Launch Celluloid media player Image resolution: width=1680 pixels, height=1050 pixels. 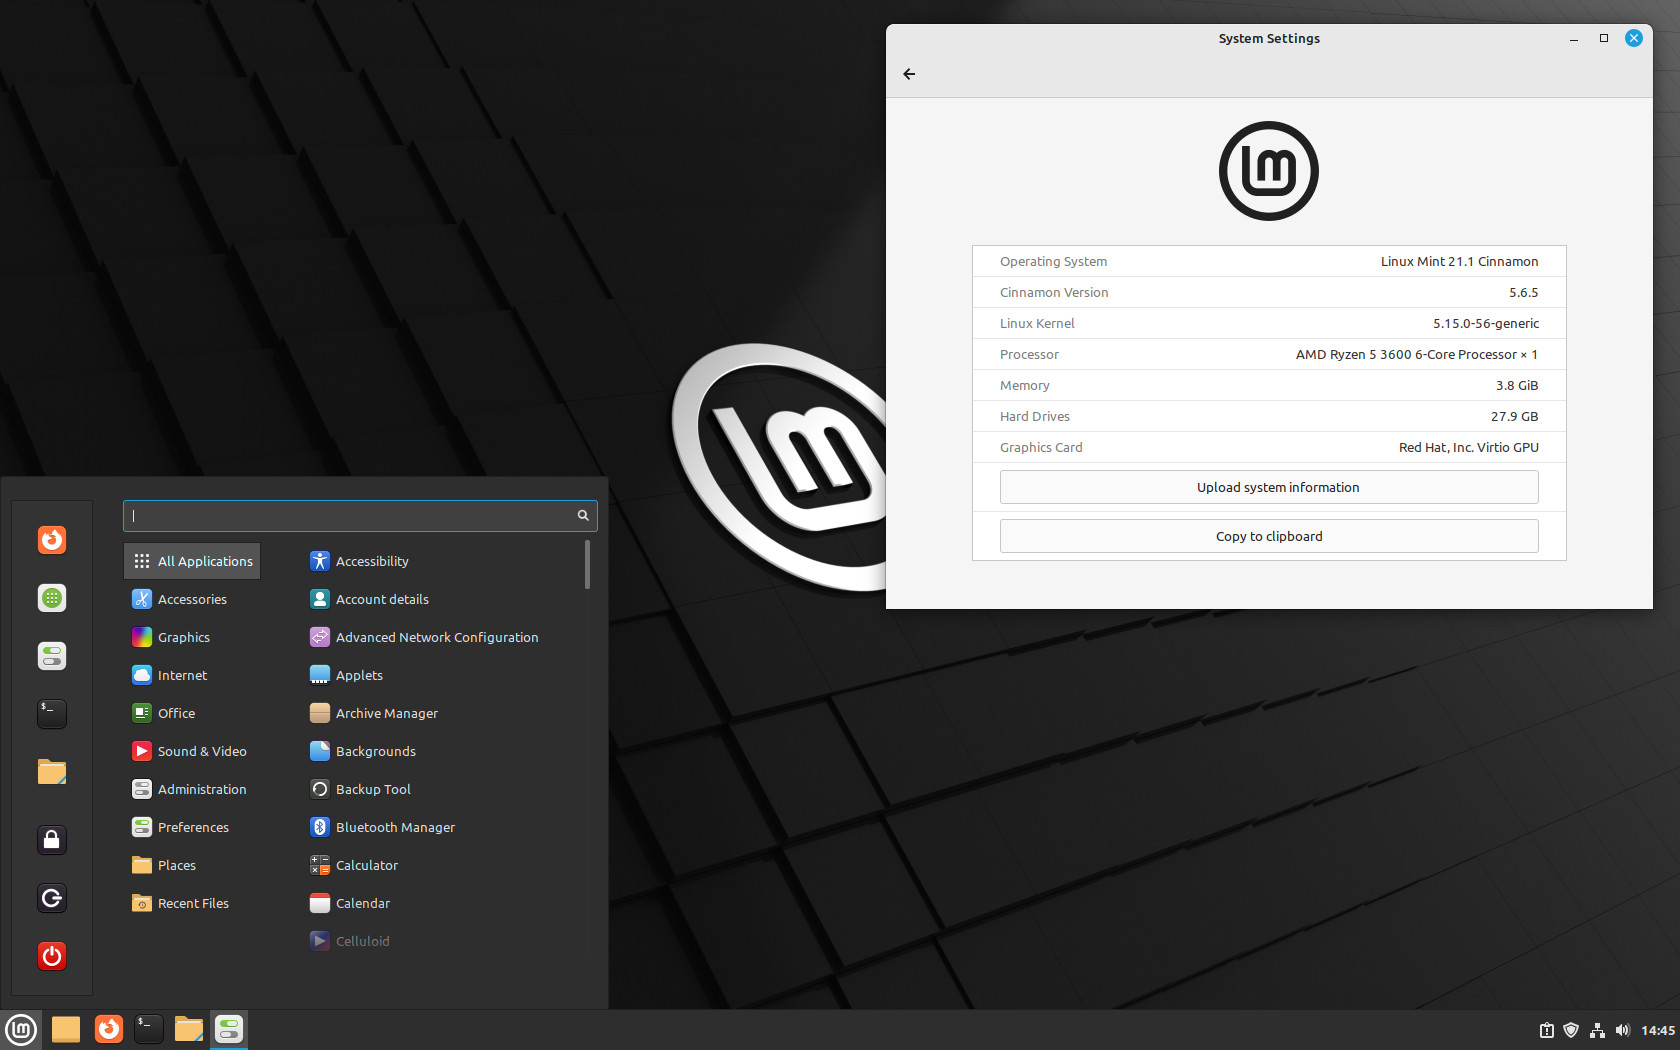coord(350,941)
